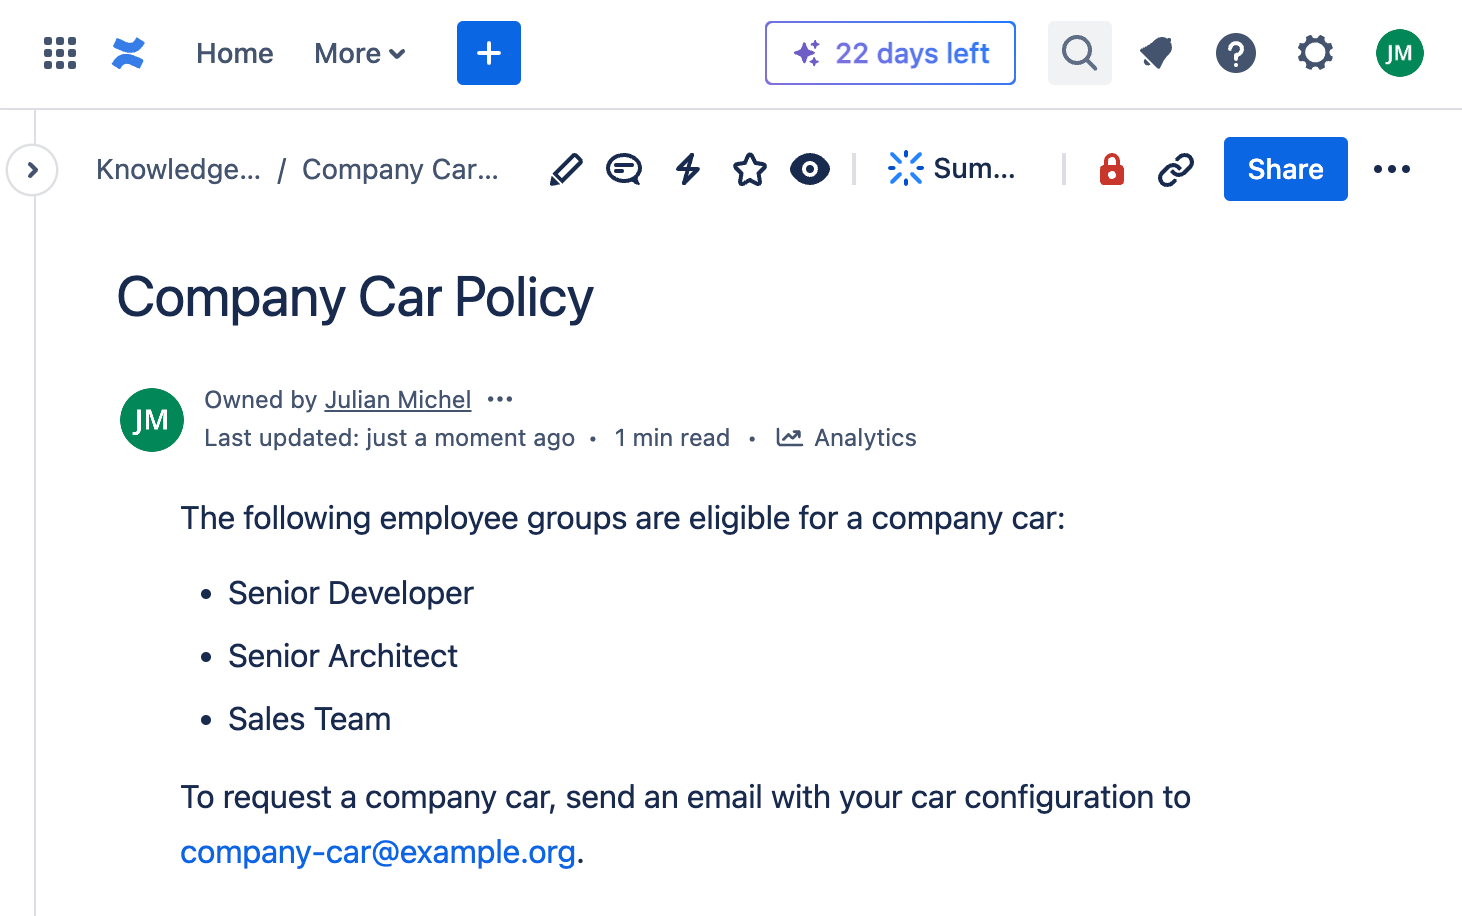Open the help menu icon

click(x=1235, y=53)
